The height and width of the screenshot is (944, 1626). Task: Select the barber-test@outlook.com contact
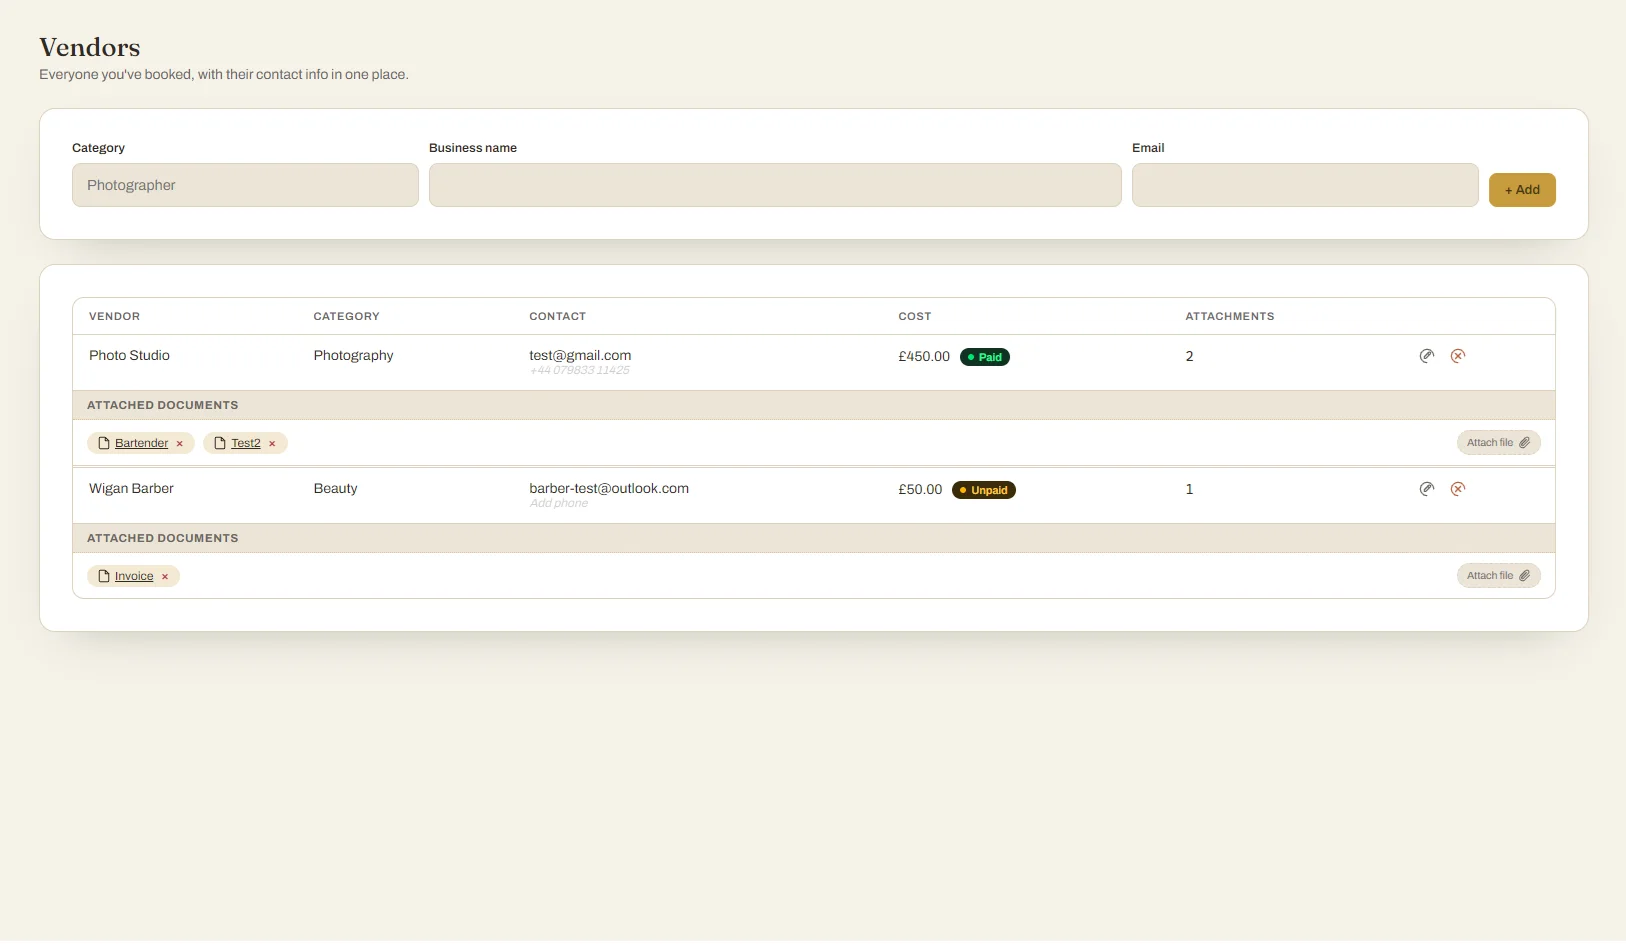point(609,488)
